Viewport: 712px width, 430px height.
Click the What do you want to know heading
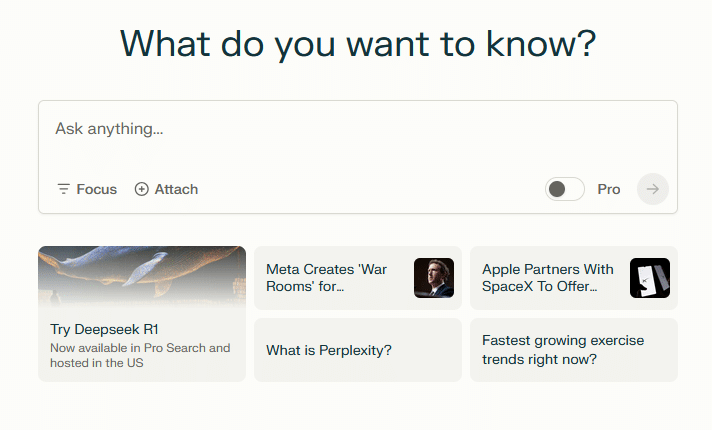[x=357, y=45]
